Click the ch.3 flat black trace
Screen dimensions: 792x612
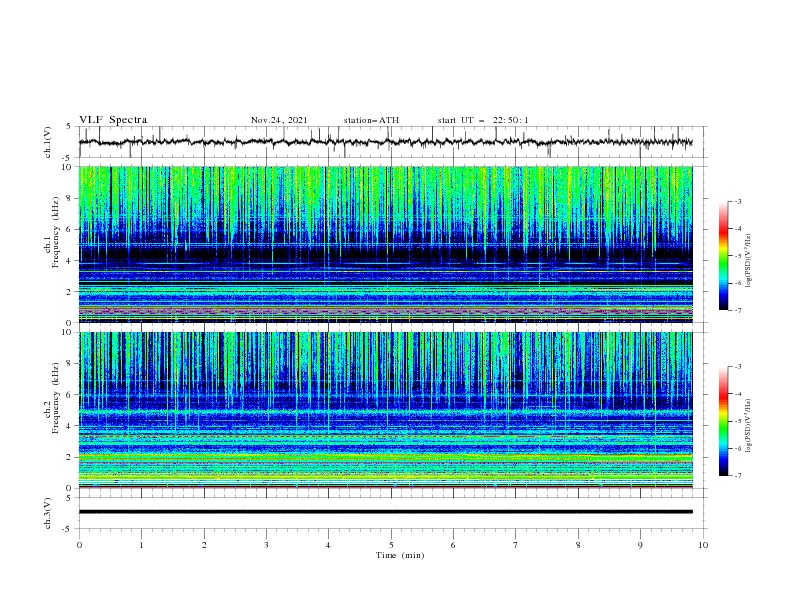tap(386, 512)
